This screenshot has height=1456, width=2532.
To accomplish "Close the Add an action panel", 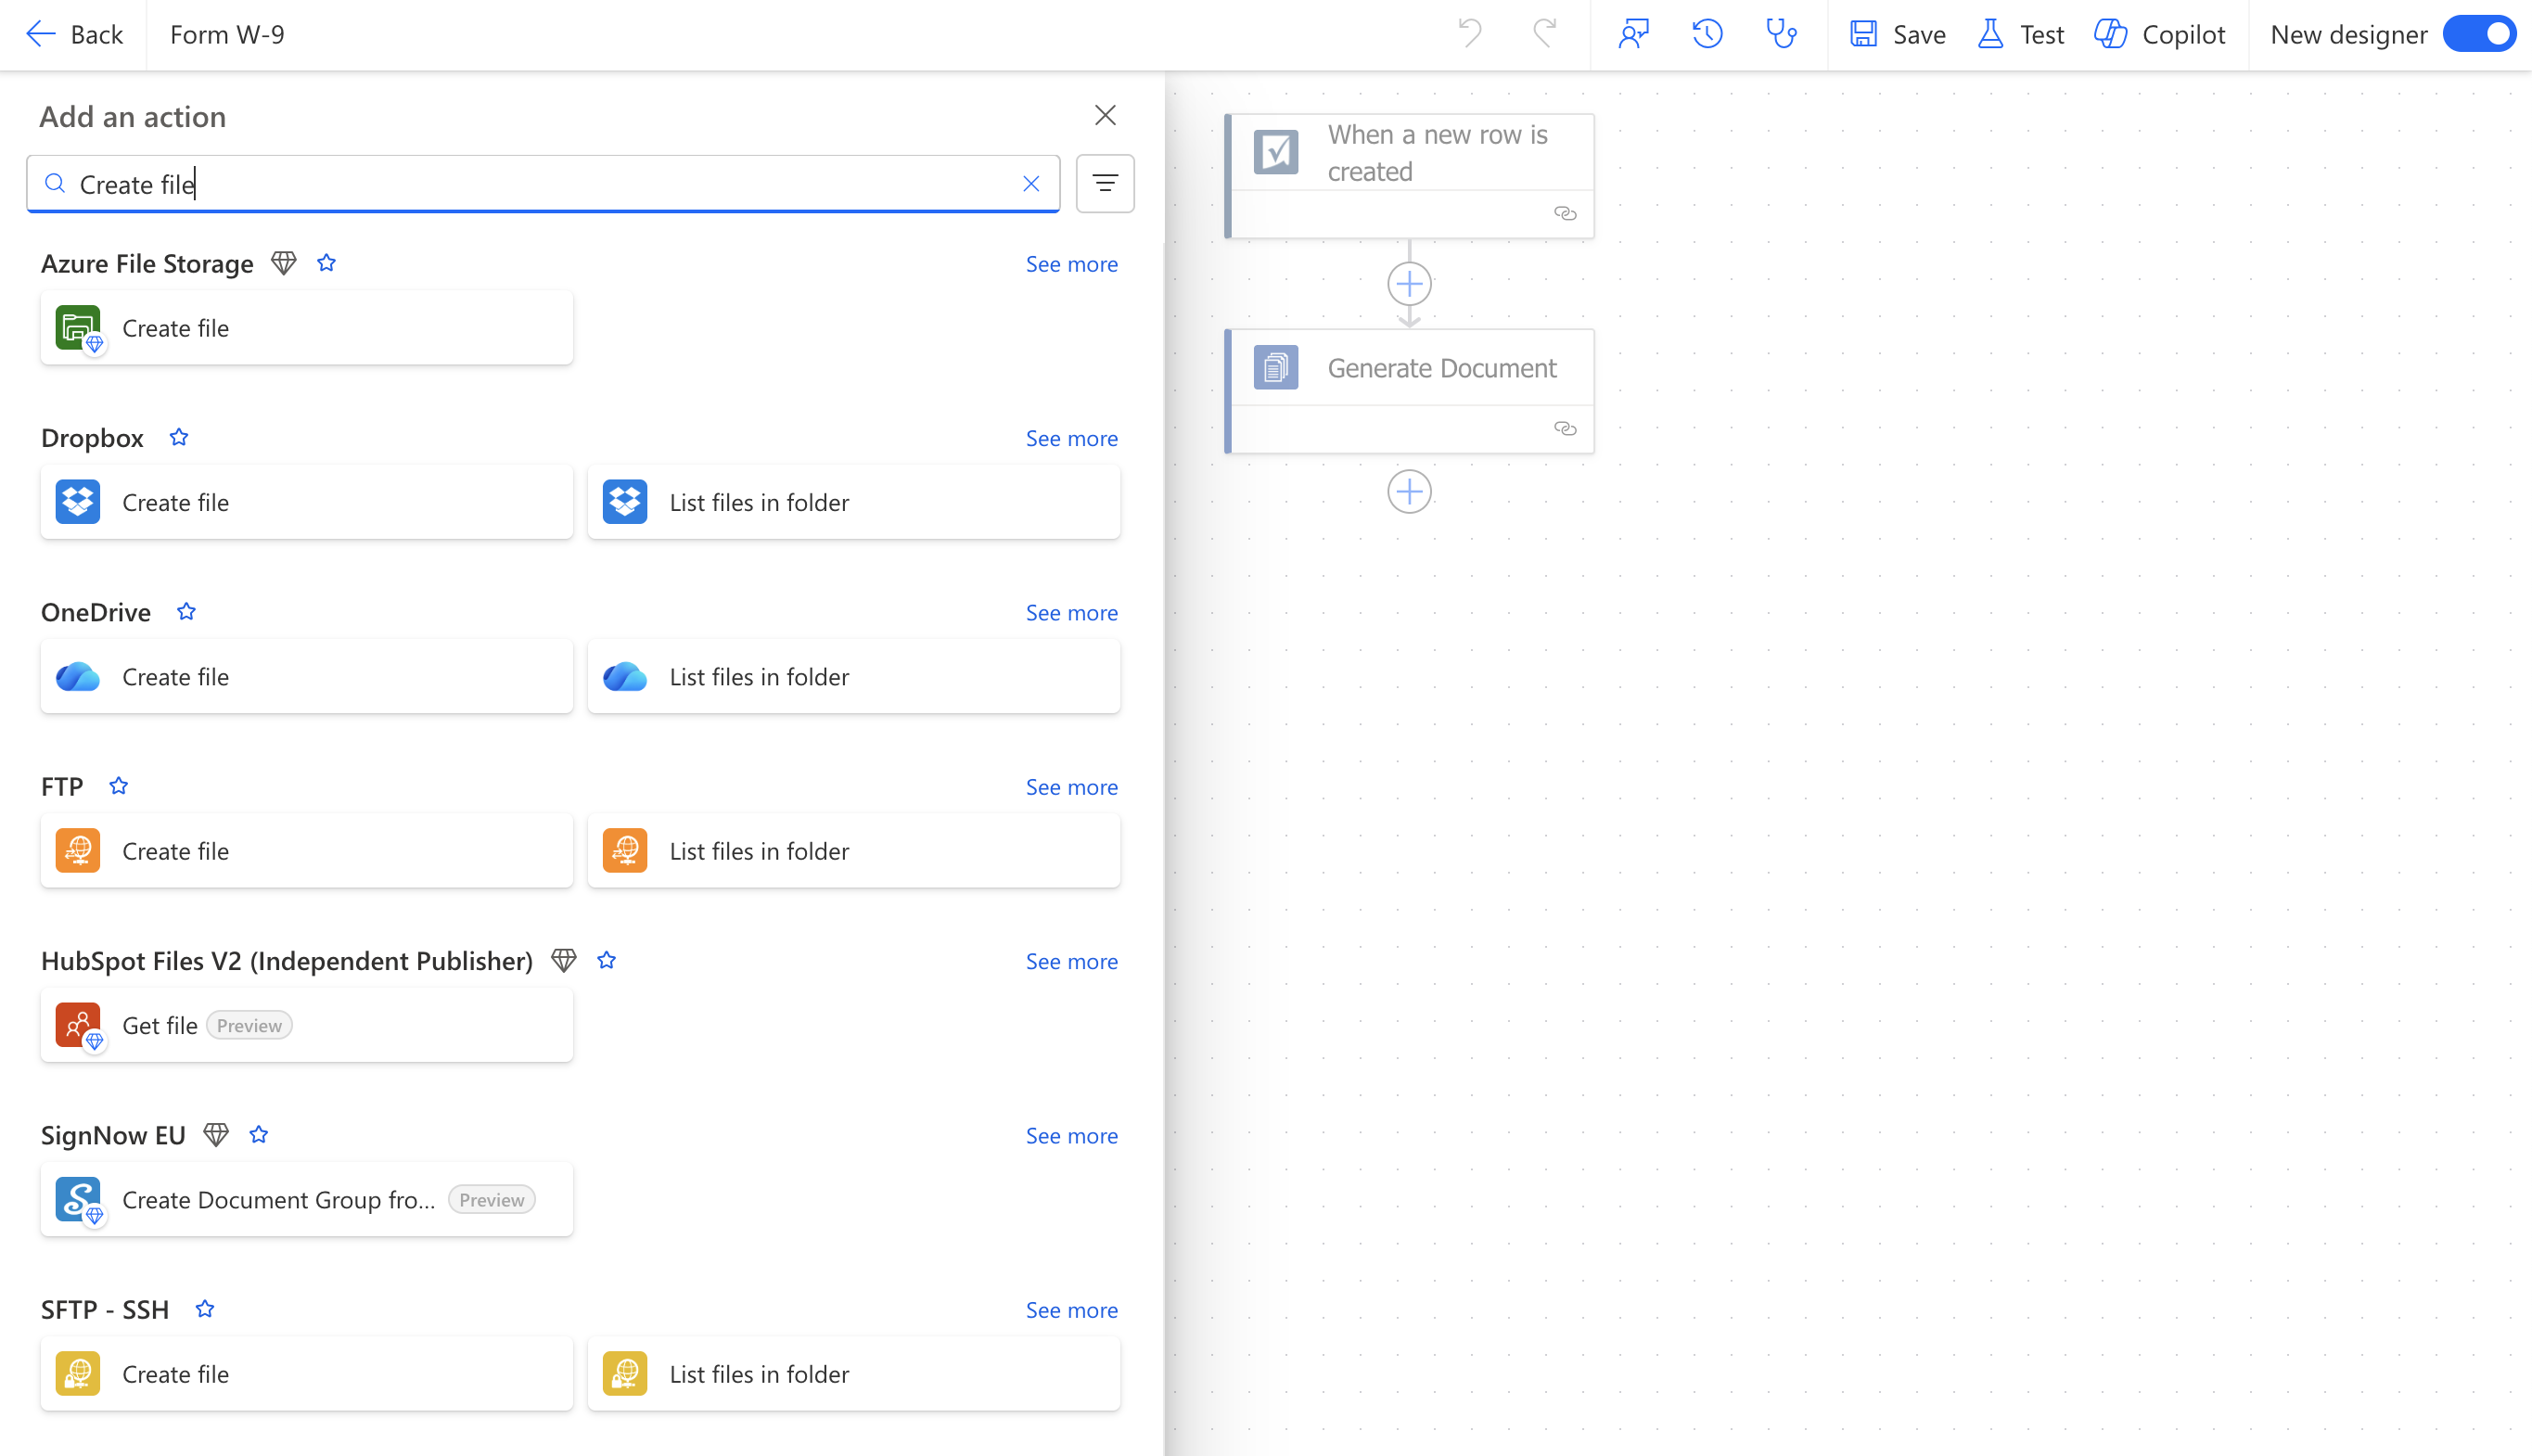I will point(1105,115).
